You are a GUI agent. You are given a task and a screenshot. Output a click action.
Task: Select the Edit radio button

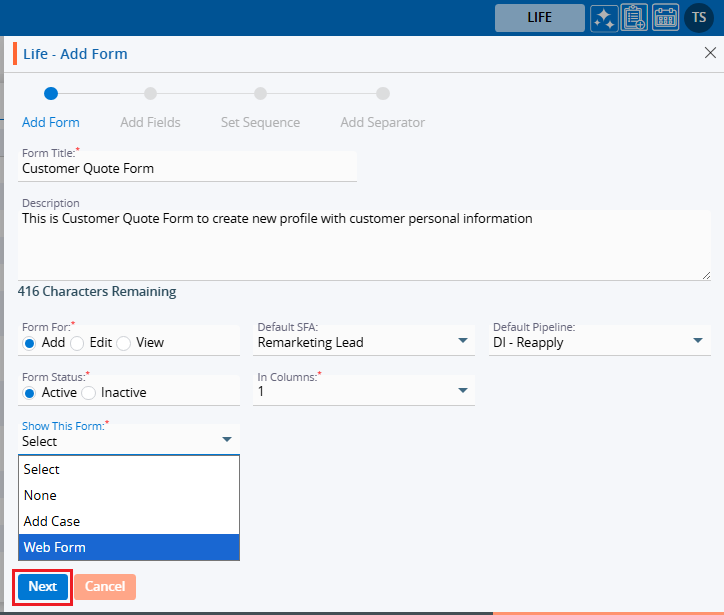click(x=78, y=343)
